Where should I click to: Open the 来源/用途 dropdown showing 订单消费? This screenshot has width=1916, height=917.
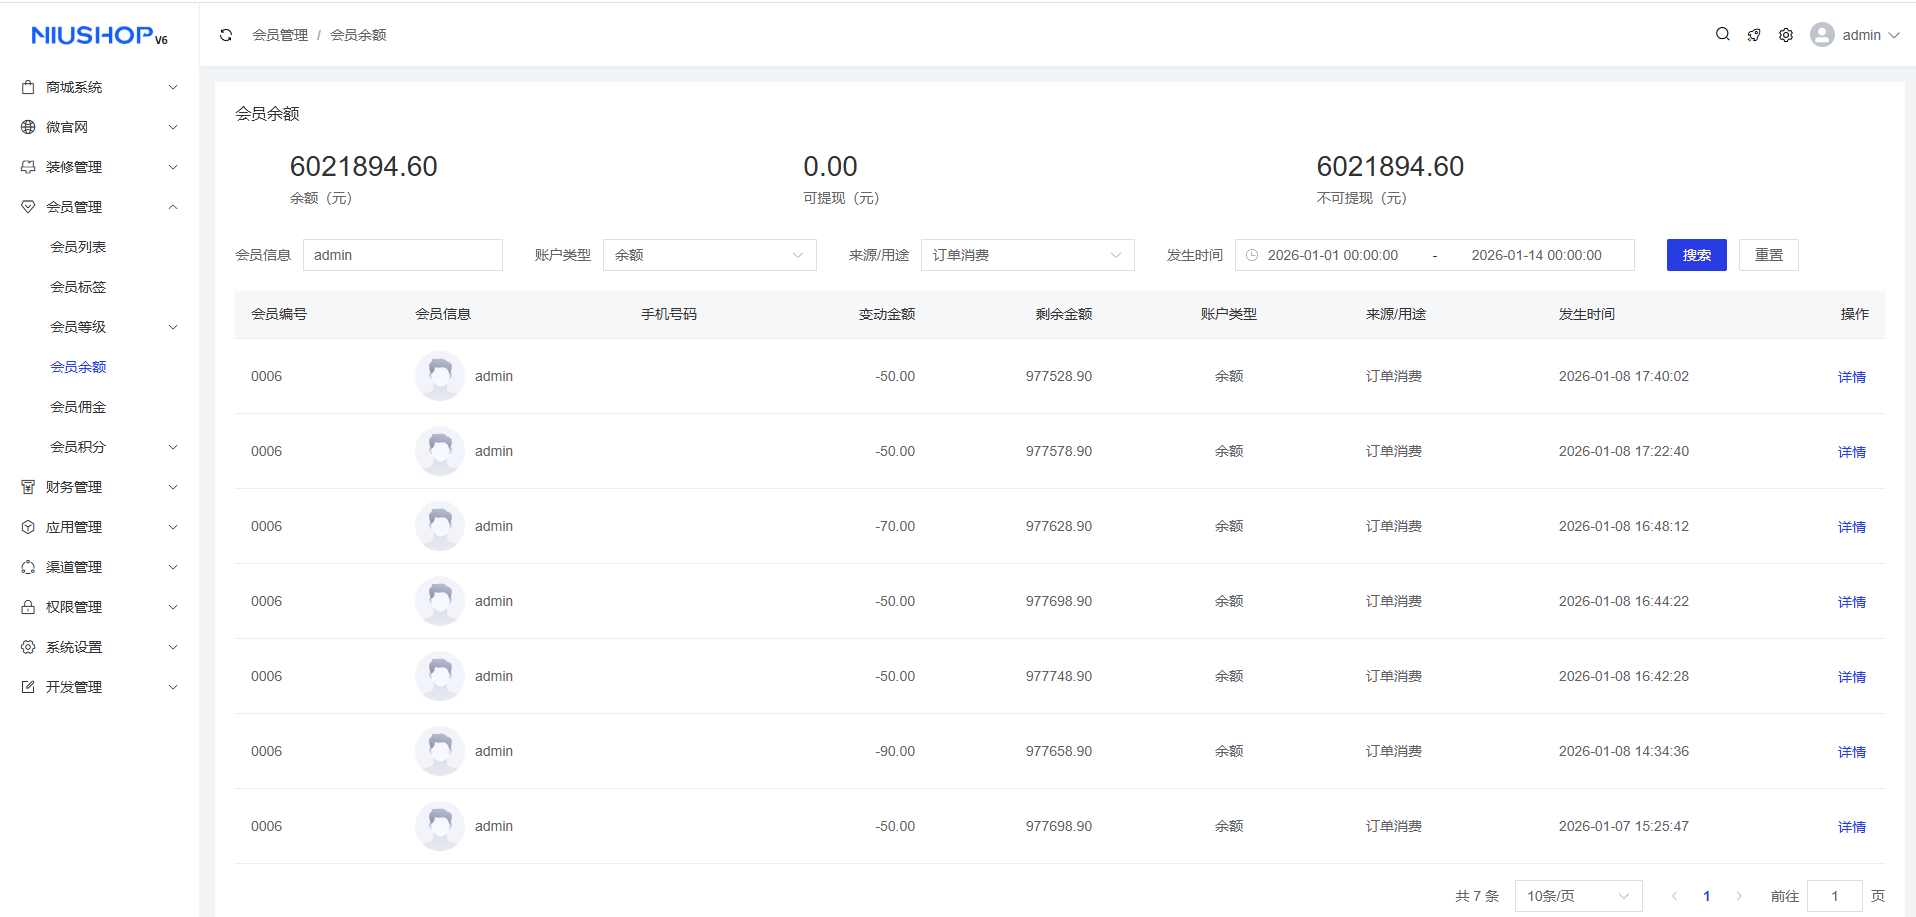pos(1027,255)
